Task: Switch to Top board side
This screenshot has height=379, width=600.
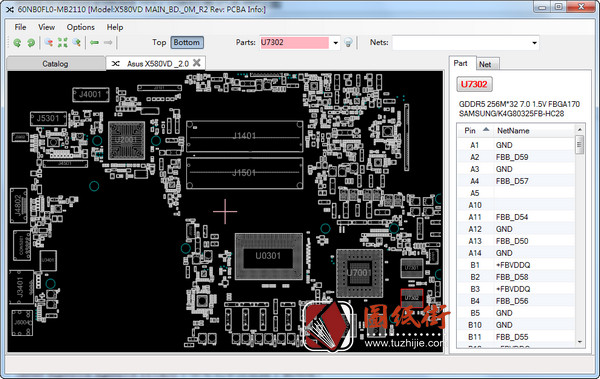Action: pos(159,42)
